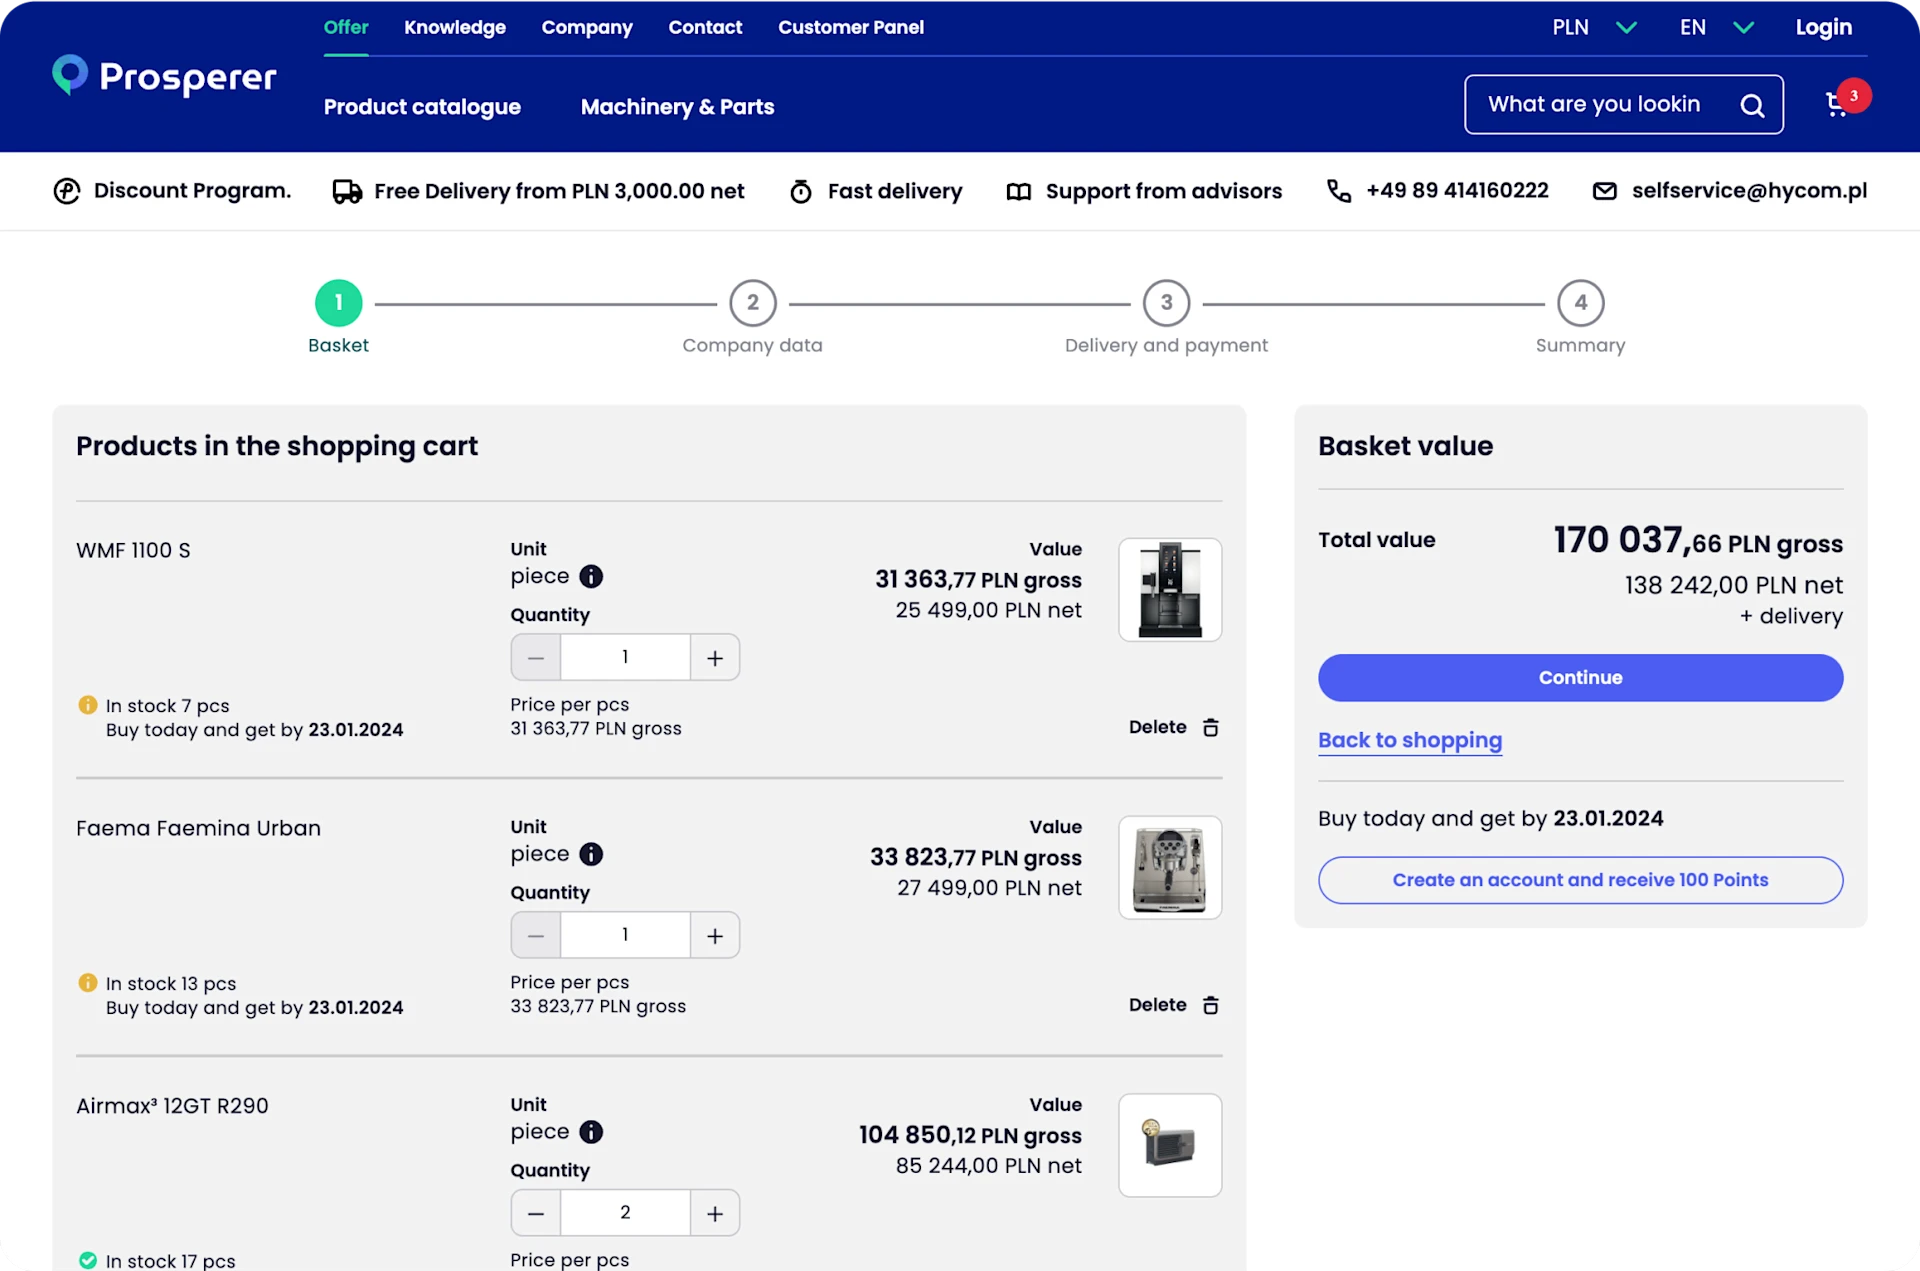Decrease WMF 1100 S quantity
Screen dimensions: 1920x1271
click(x=535, y=657)
